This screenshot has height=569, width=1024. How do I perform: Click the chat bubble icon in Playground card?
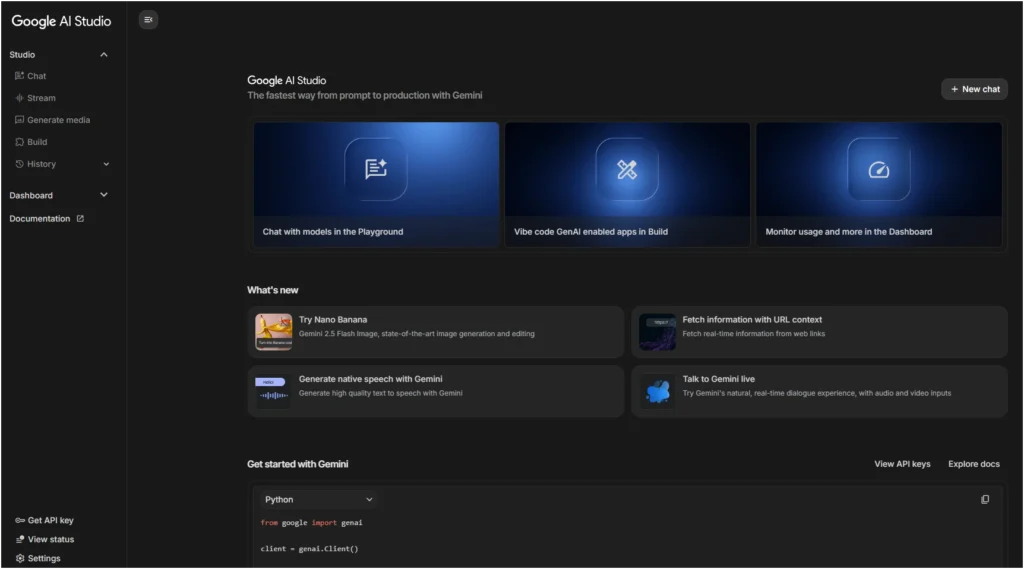click(x=376, y=169)
